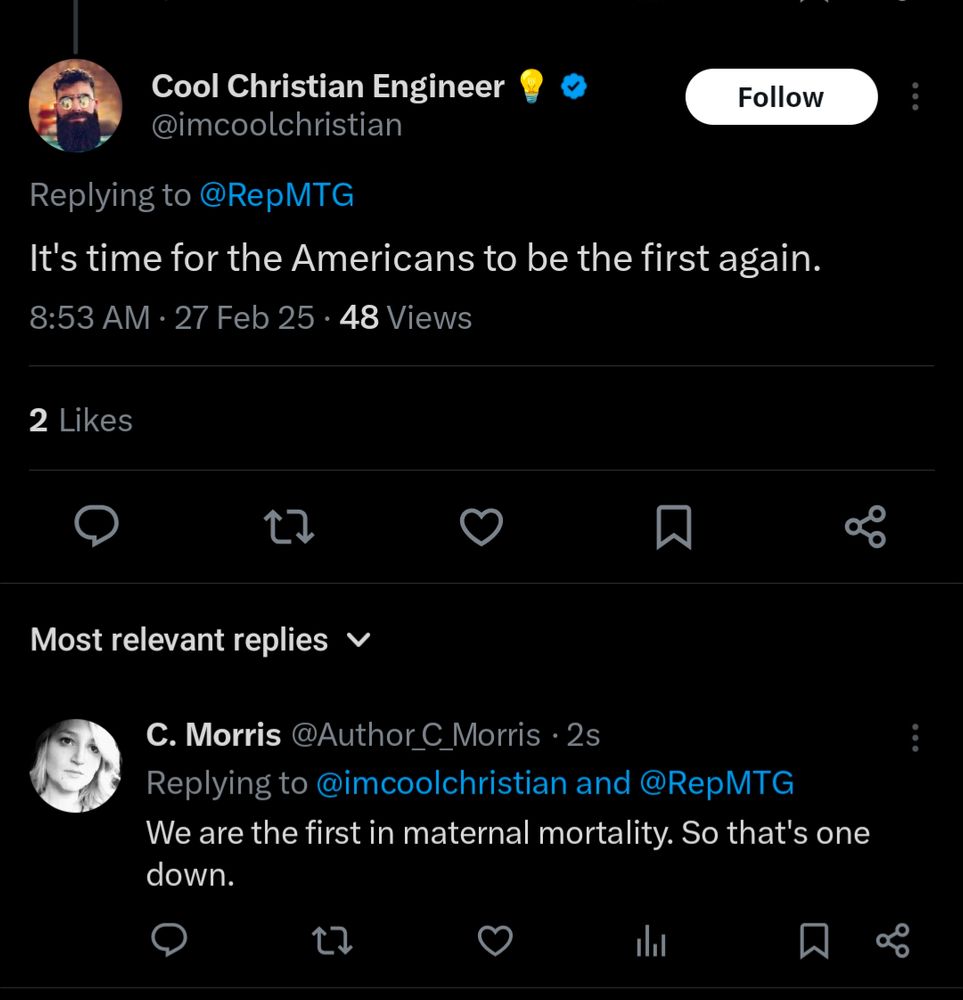Viewport: 963px width, 1000px height.
Task: Open C. Morris's profile picture
Action: click(x=76, y=765)
